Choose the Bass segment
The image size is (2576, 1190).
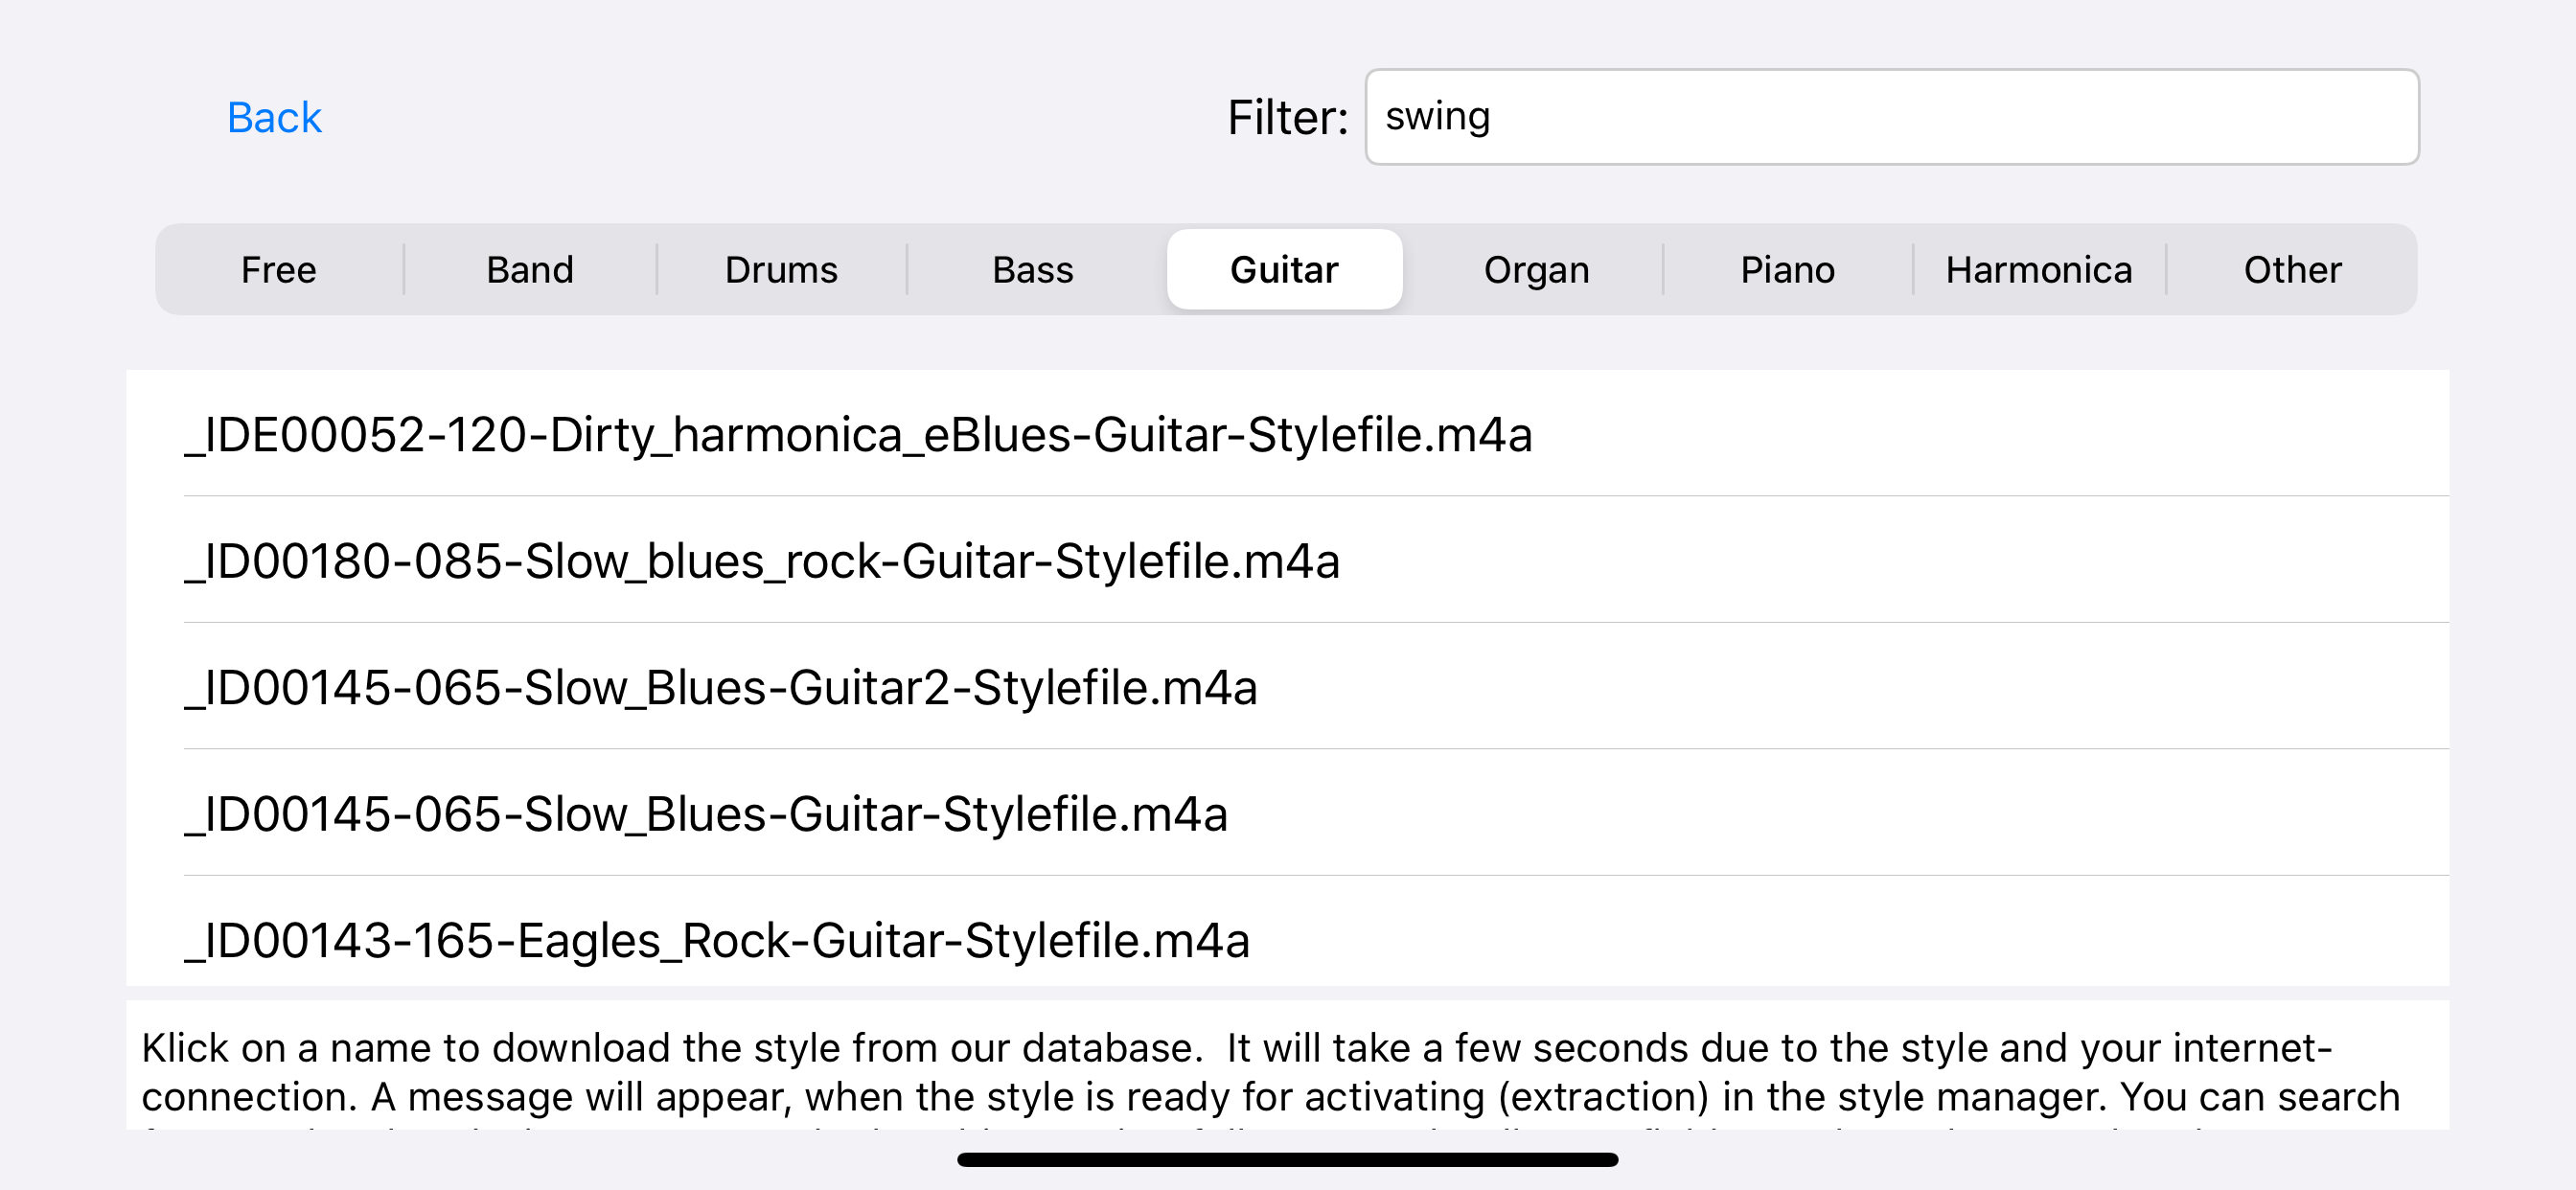point(1032,270)
